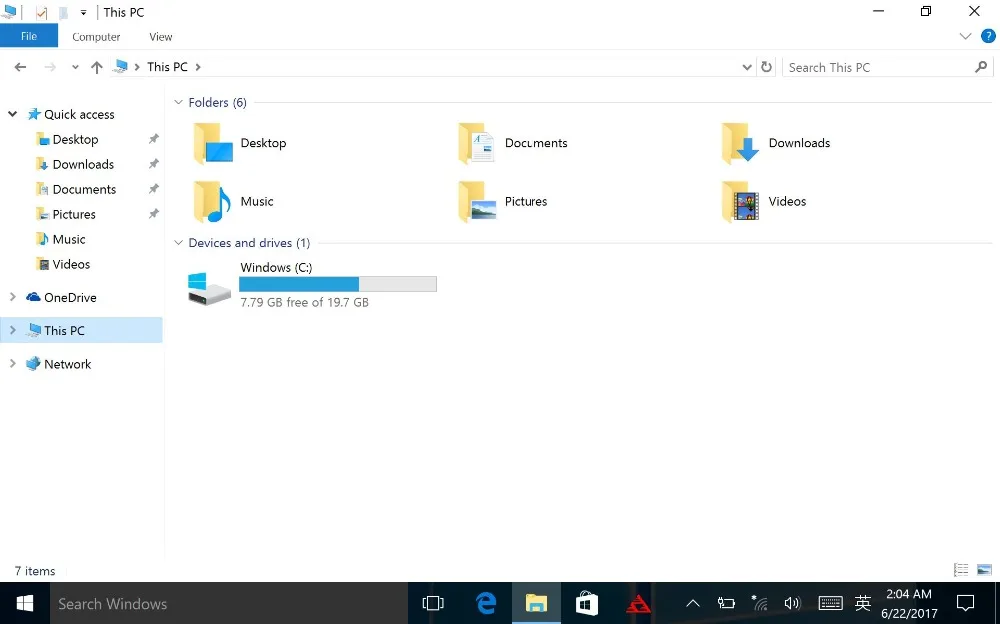
Task: Click the New folder icon in title bar
Action: click(63, 12)
